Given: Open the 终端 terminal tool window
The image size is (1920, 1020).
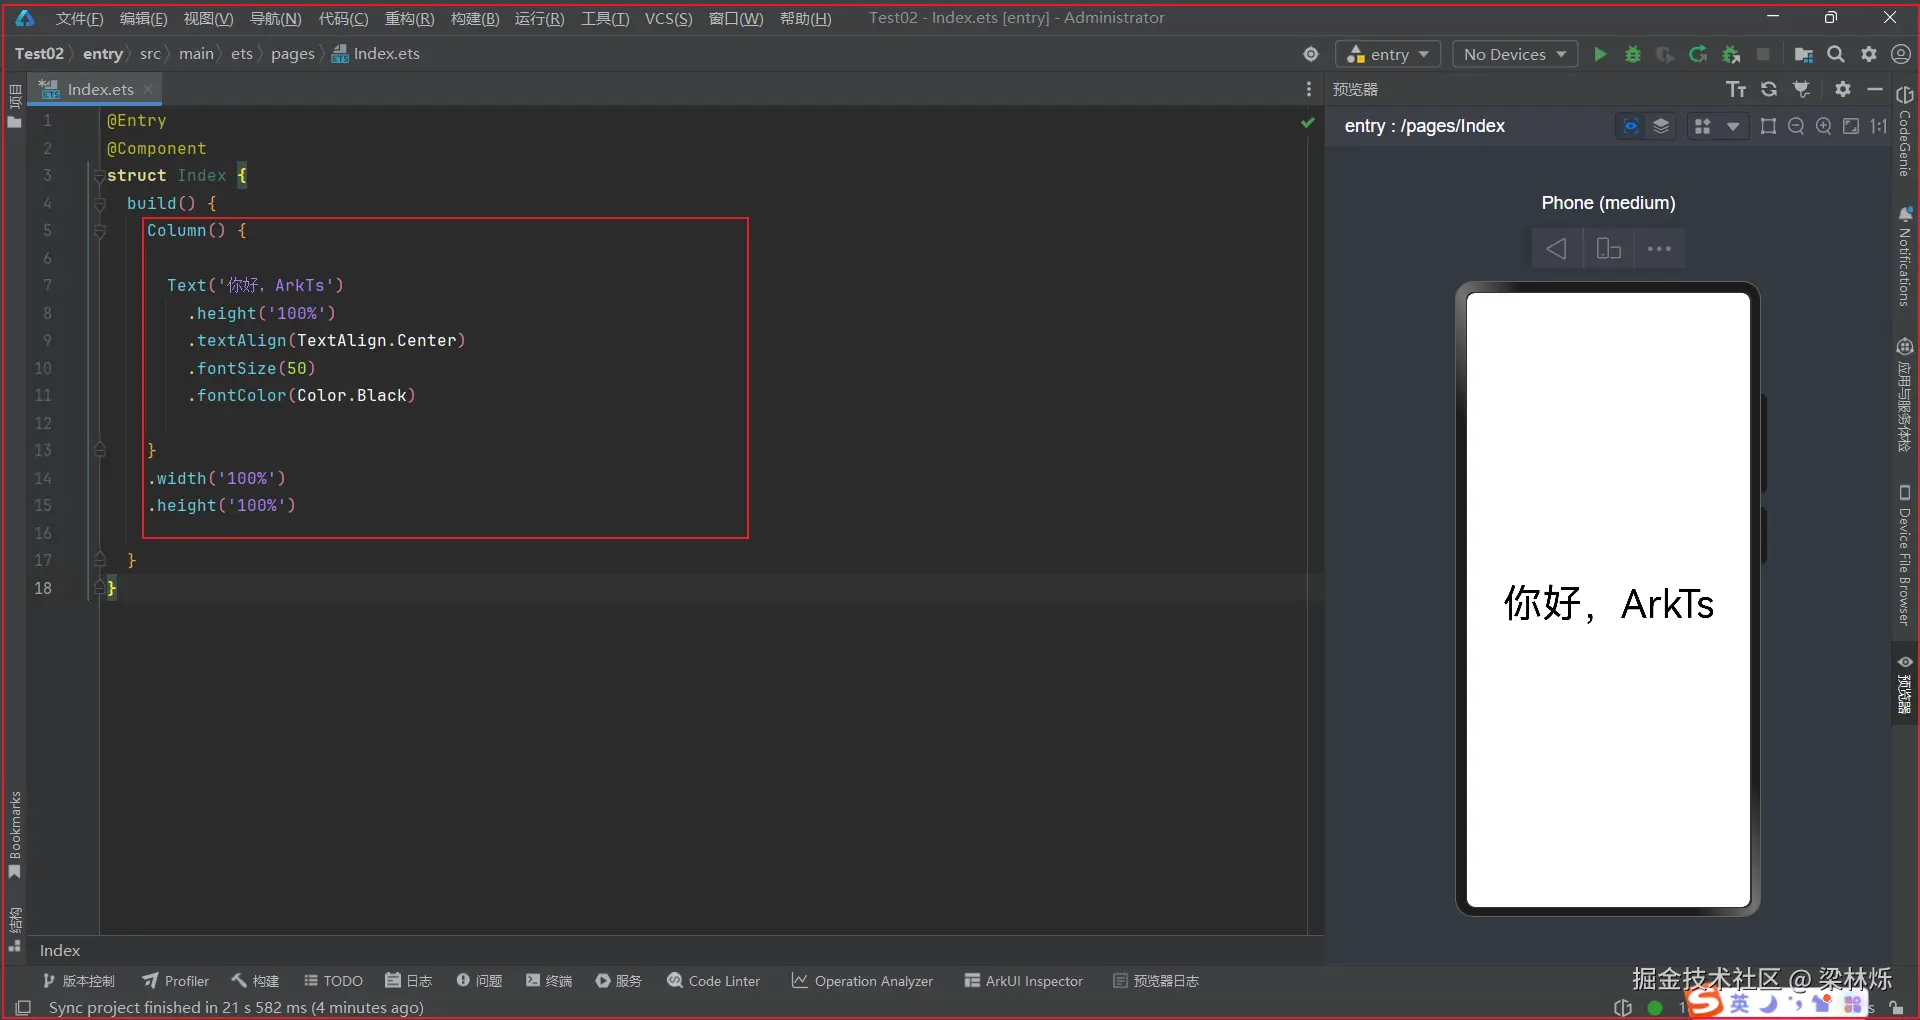Looking at the screenshot, I should point(549,981).
